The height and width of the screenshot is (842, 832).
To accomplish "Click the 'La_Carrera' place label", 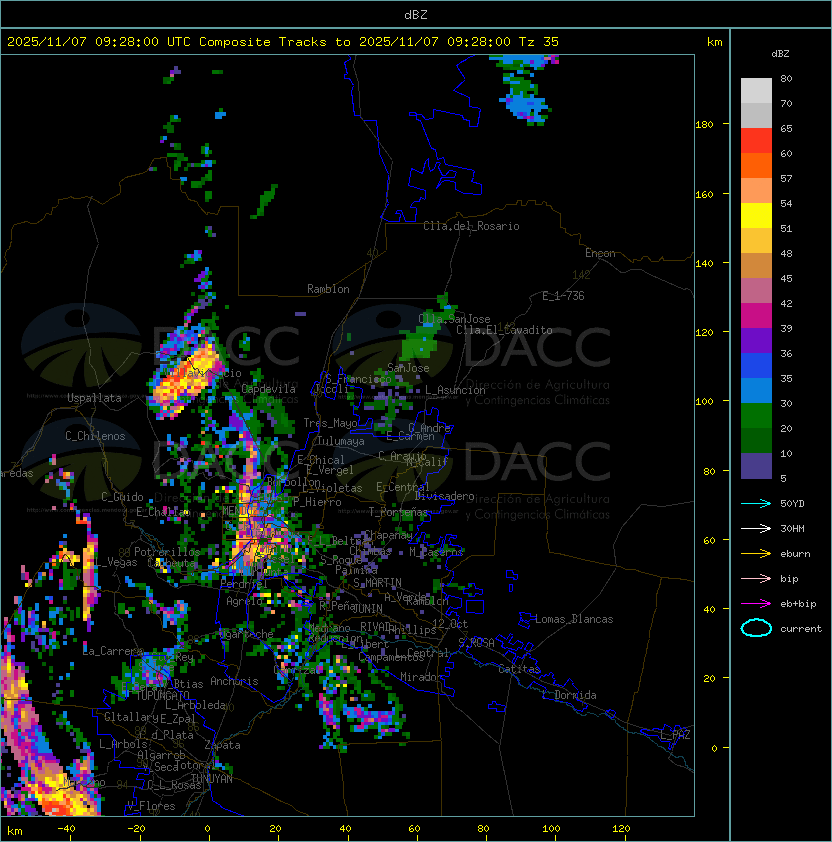I will (x=113, y=651).
